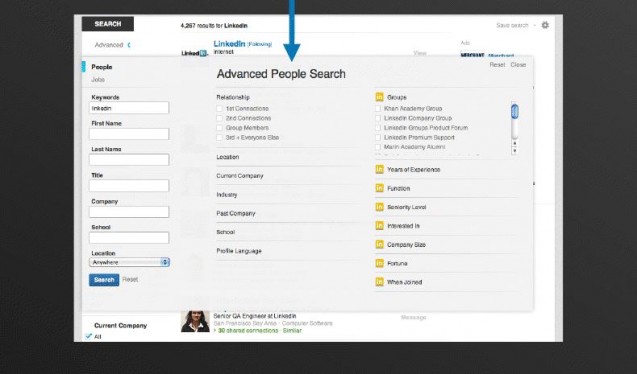This screenshot has height=374, width=637.
Task: Check LinkedIn Premium Support box
Action: [x=378, y=138]
